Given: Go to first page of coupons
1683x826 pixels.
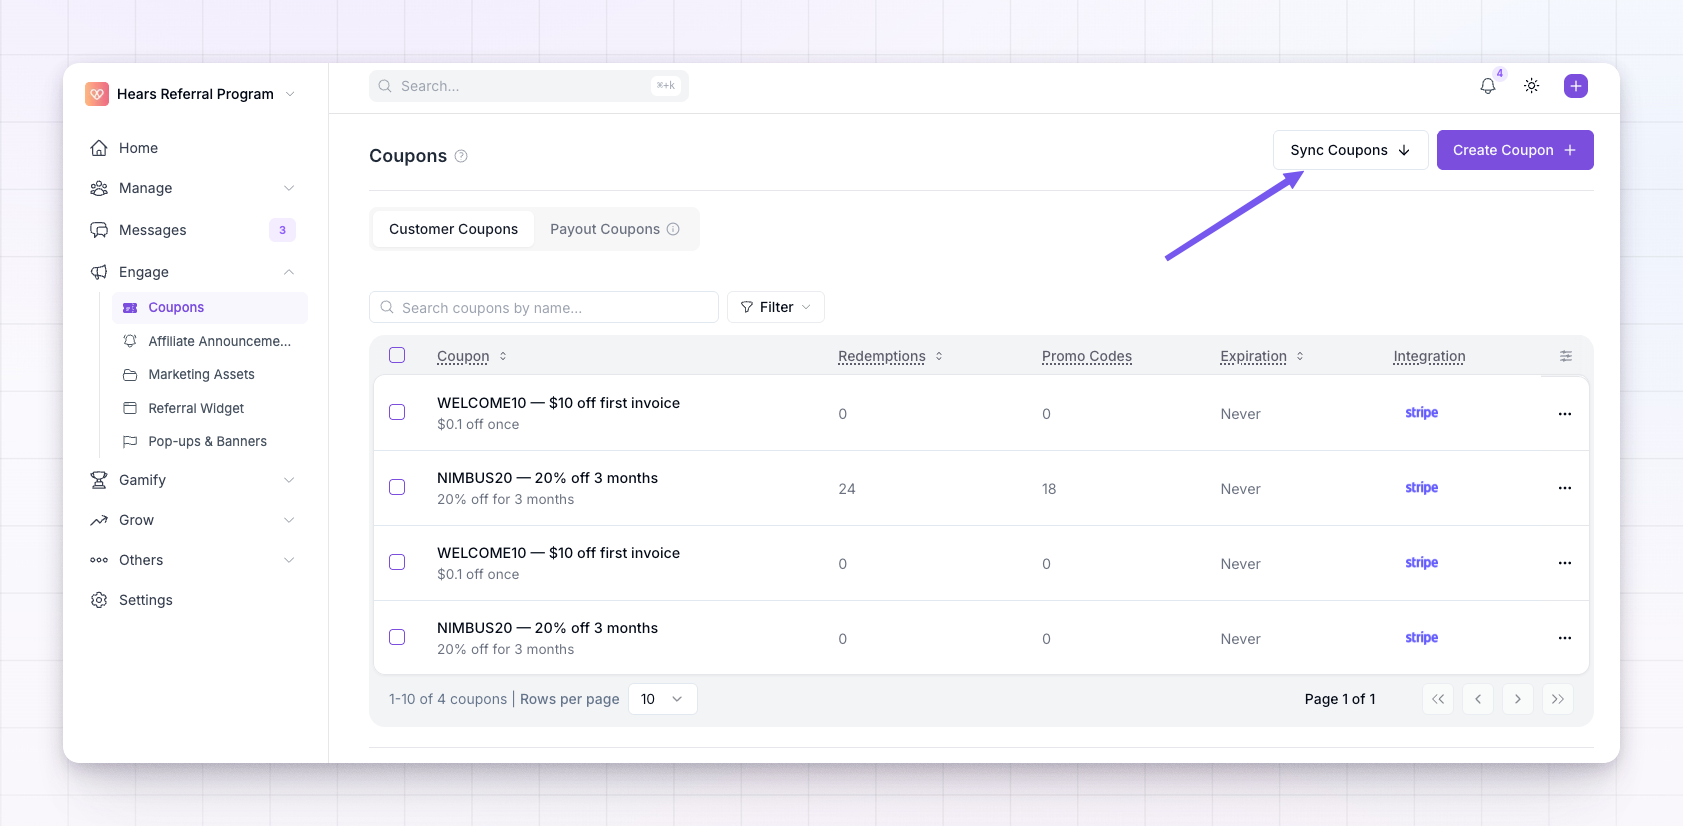Looking at the screenshot, I should click(x=1438, y=699).
